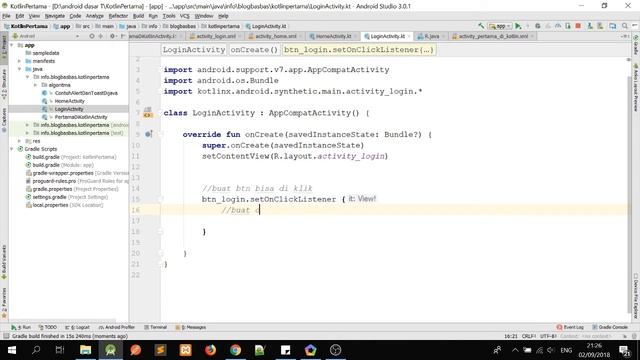Toggle the Structure side tool window
This screenshot has width=640, height=360.
click(4, 84)
